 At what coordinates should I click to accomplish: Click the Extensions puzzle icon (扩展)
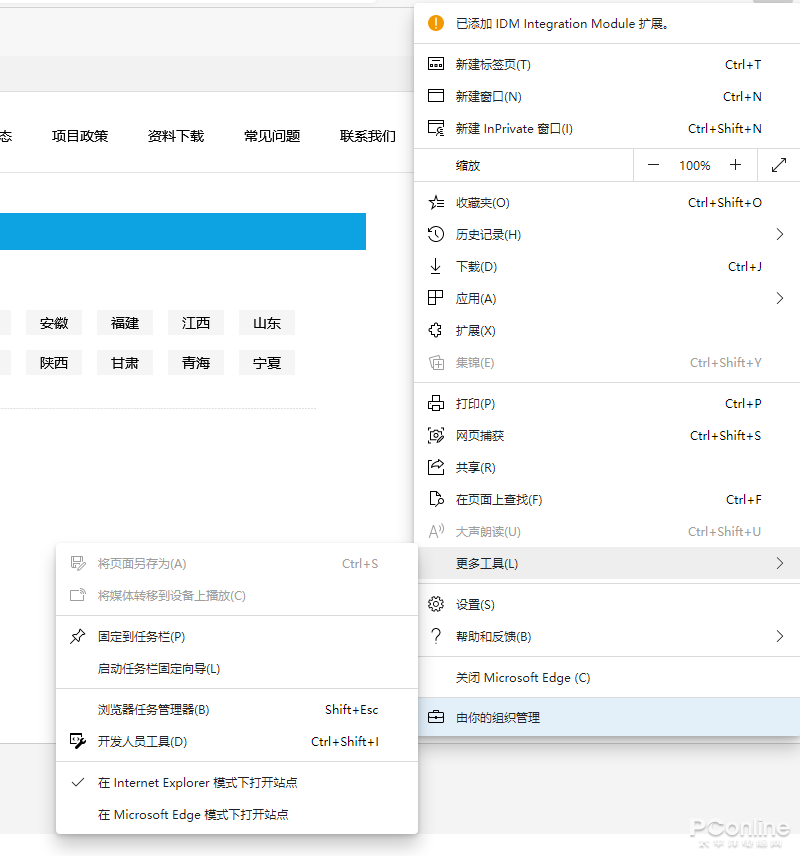435,330
